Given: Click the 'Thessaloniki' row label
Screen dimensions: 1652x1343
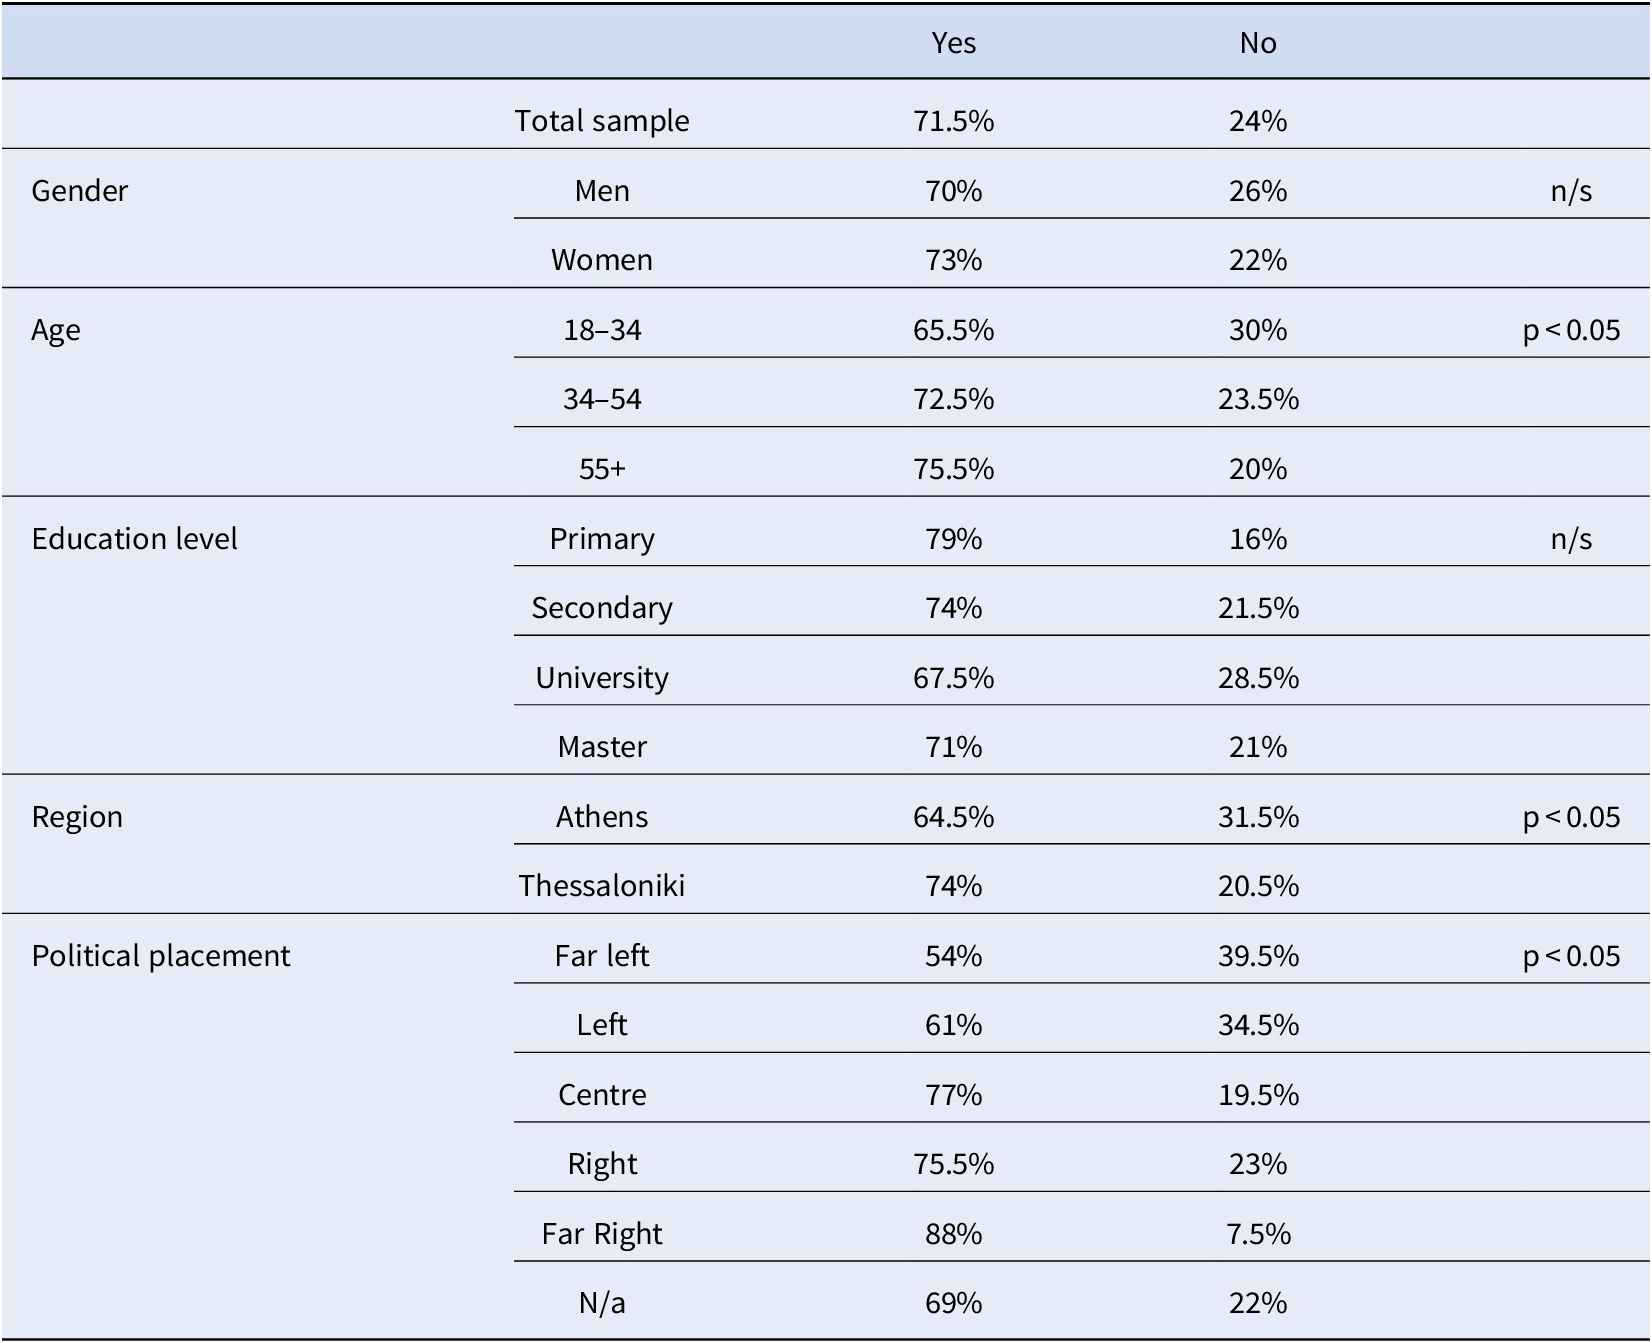Looking at the screenshot, I should (x=602, y=886).
